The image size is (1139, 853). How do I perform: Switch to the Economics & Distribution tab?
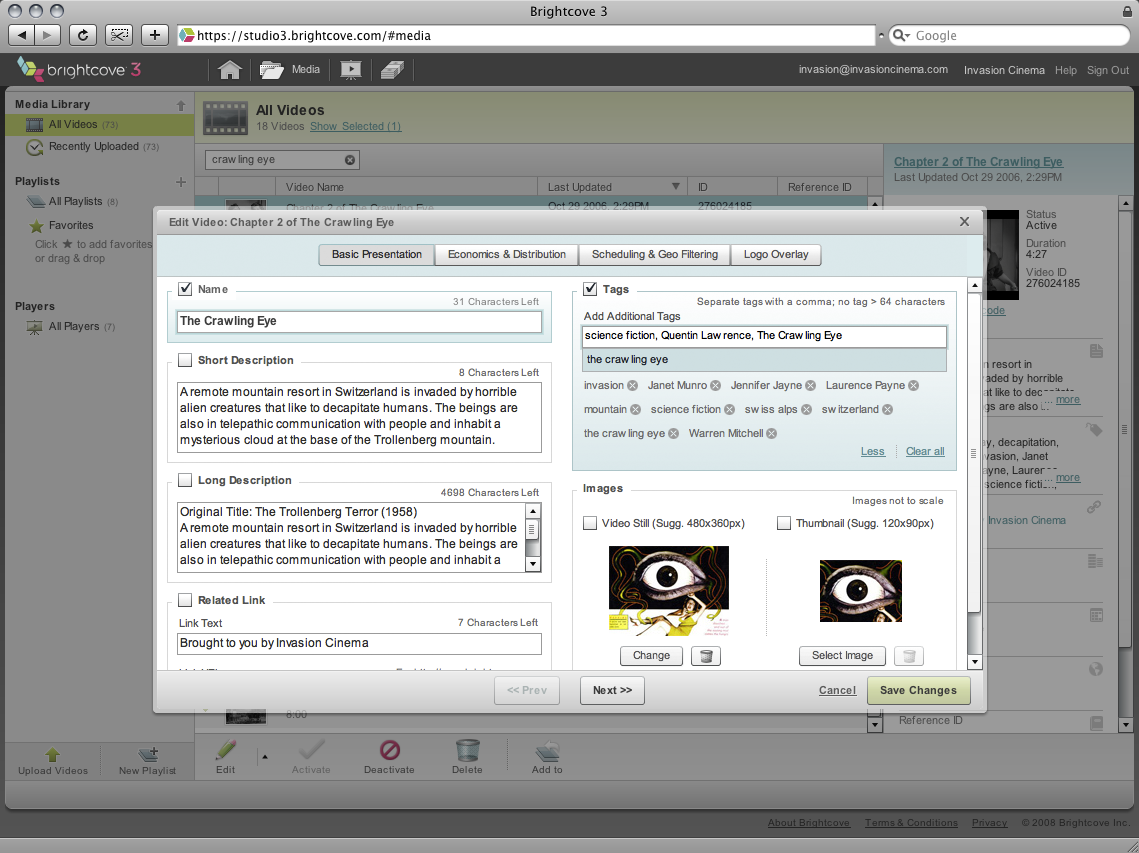(x=506, y=254)
